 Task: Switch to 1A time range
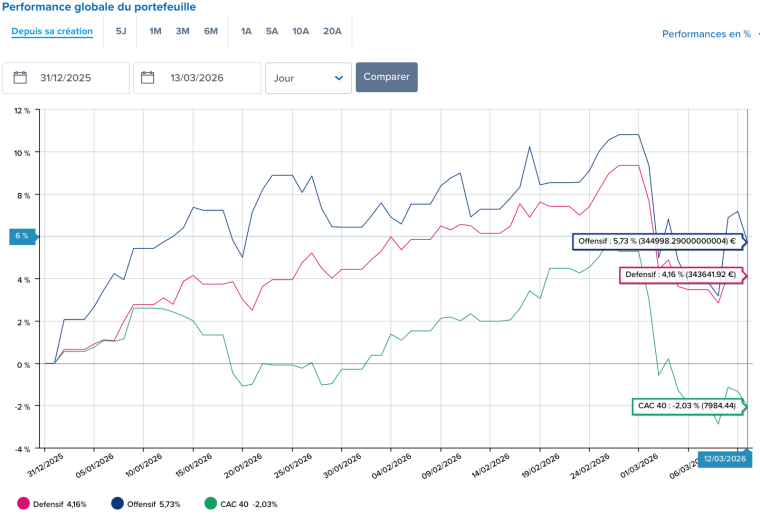click(246, 31)
